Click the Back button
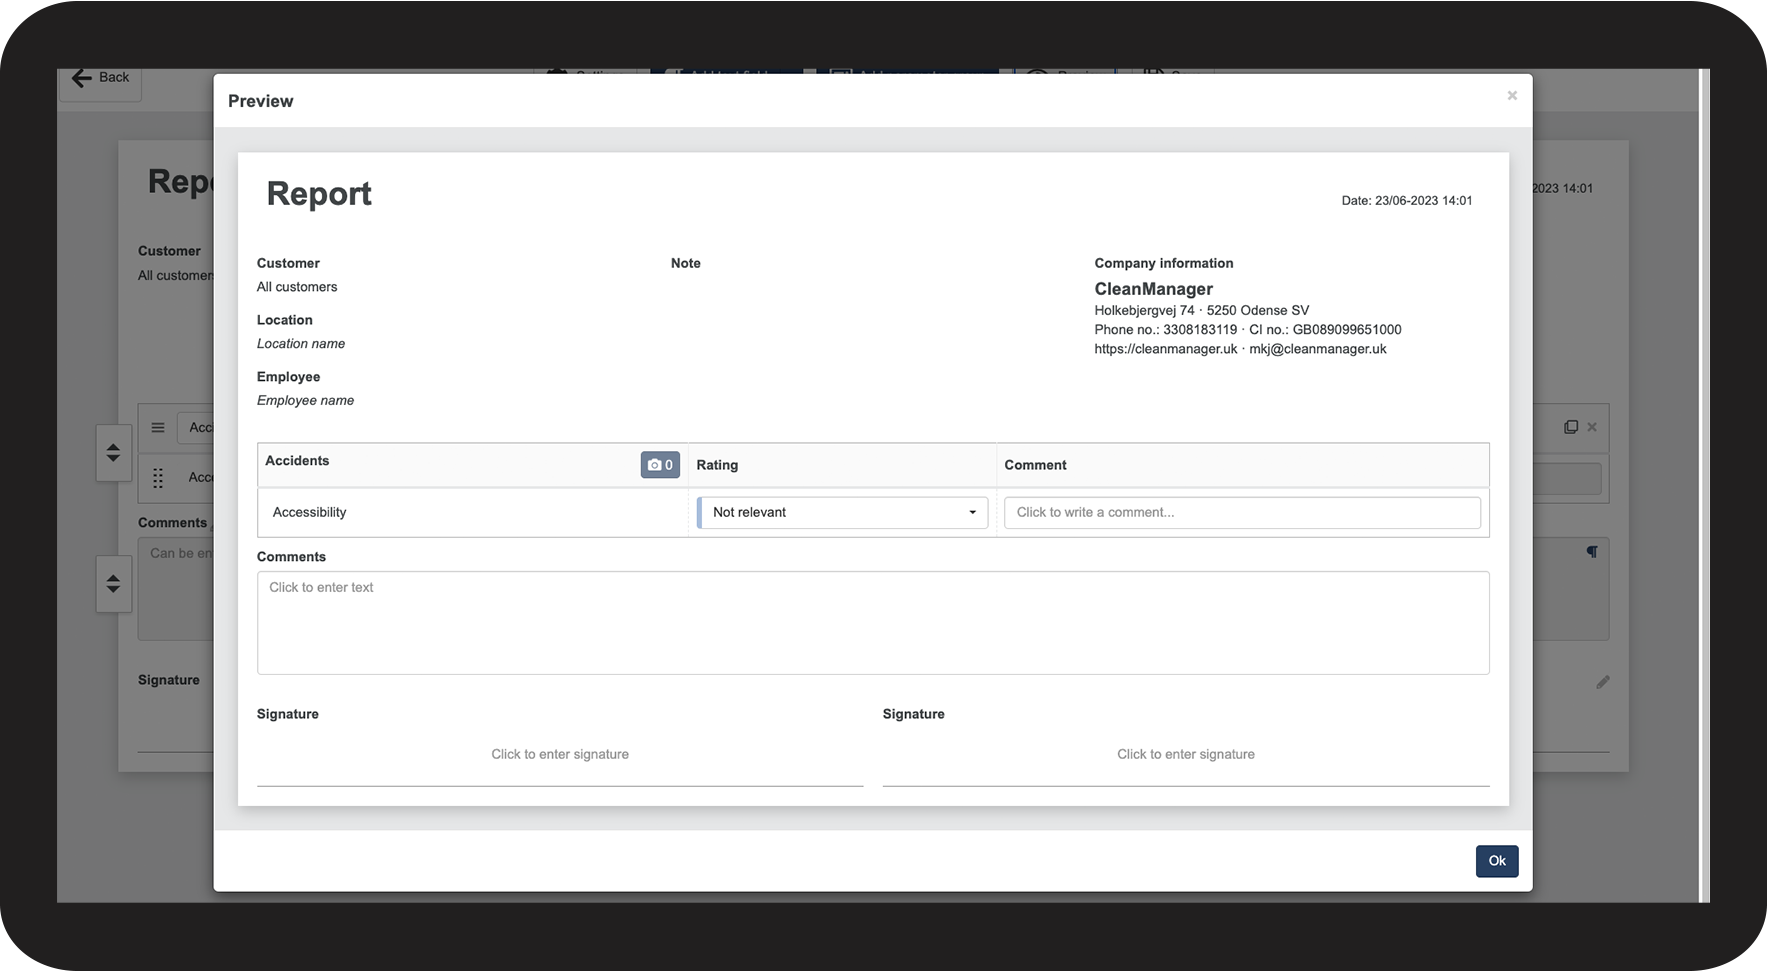This screenshot has height=971, width=1767. pos(100,79)
